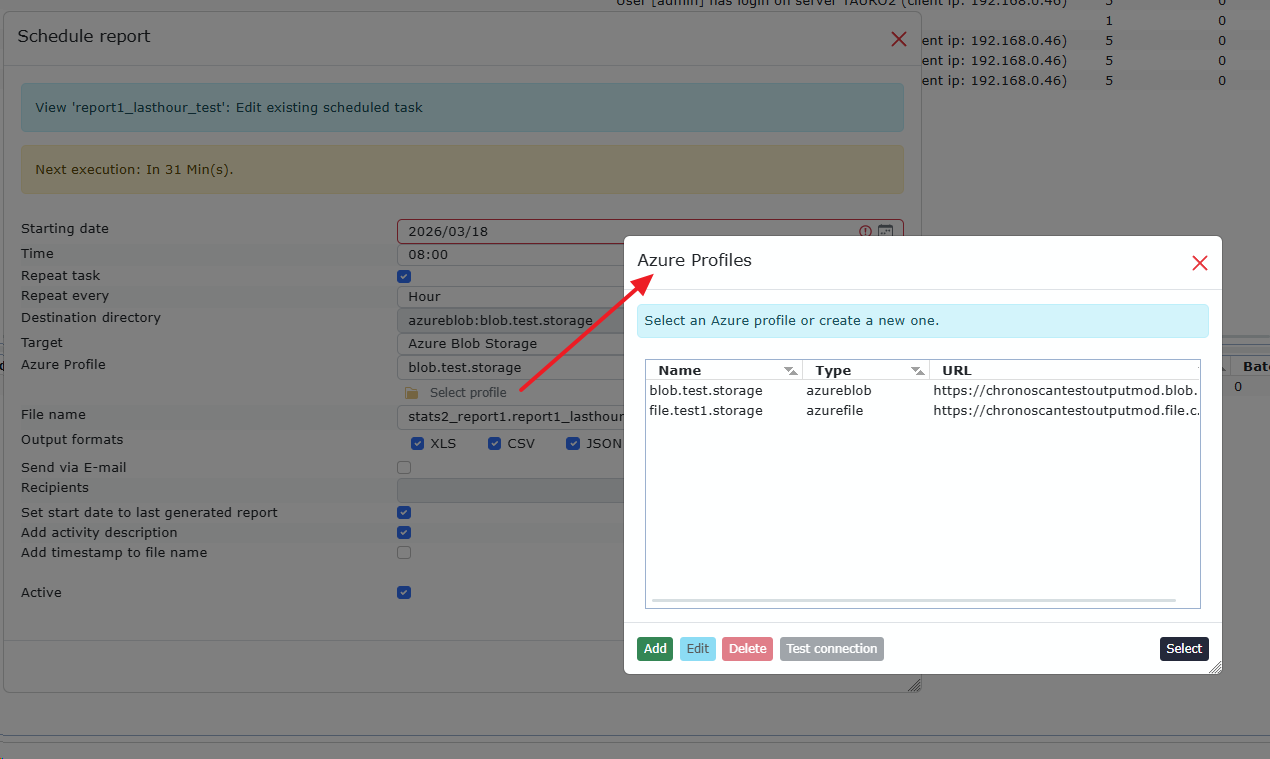Screen dimensions: 1270x759
Task: Click the dark Select button
Action: point(1184,649)
